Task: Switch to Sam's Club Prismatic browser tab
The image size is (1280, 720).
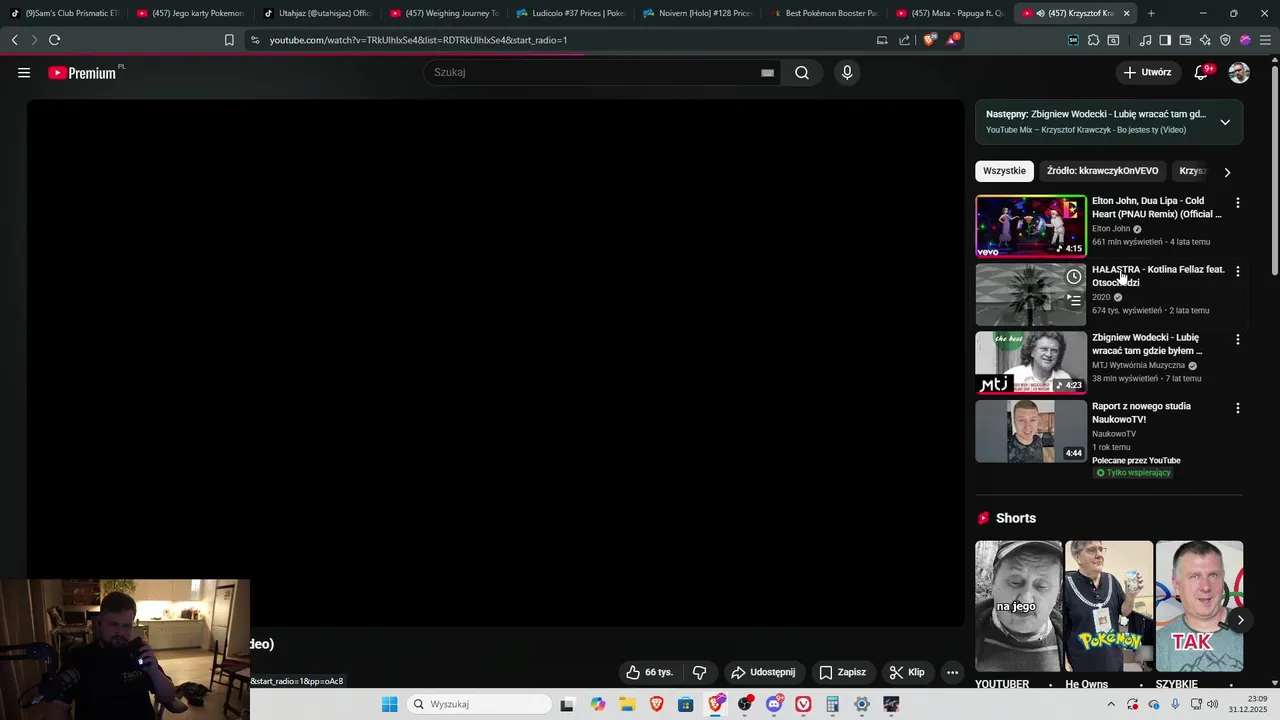Action: (65, 13)
